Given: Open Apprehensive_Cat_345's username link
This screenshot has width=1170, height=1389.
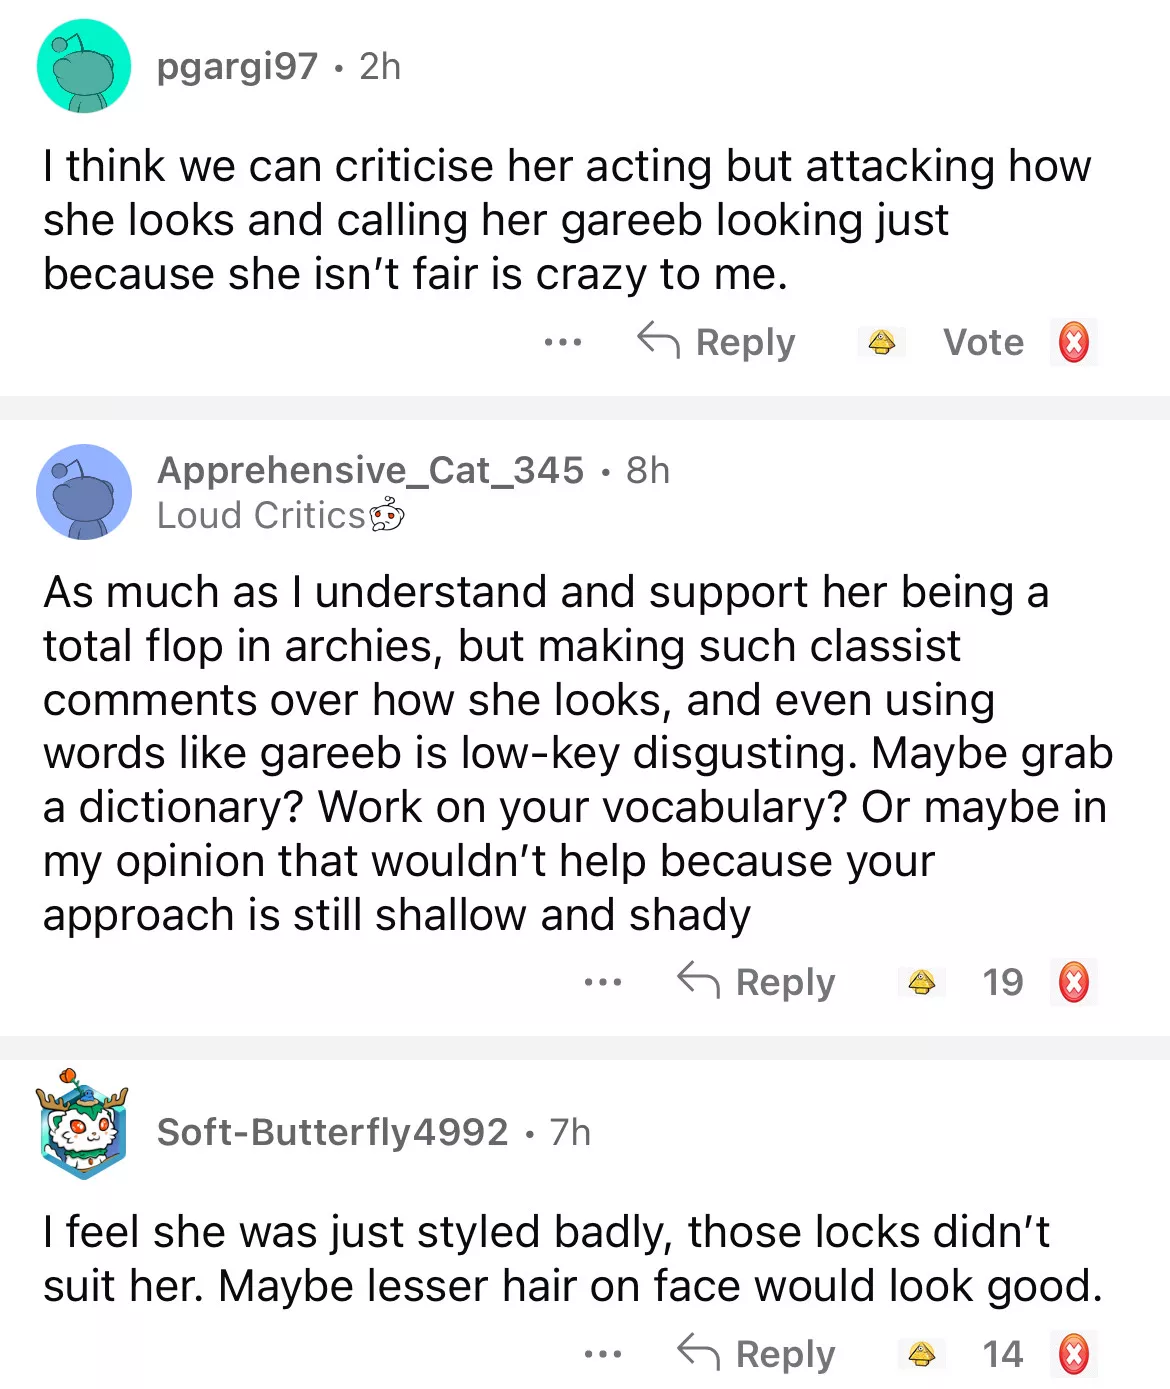Looking at the screenshot, I should click(x=370, y=470).
